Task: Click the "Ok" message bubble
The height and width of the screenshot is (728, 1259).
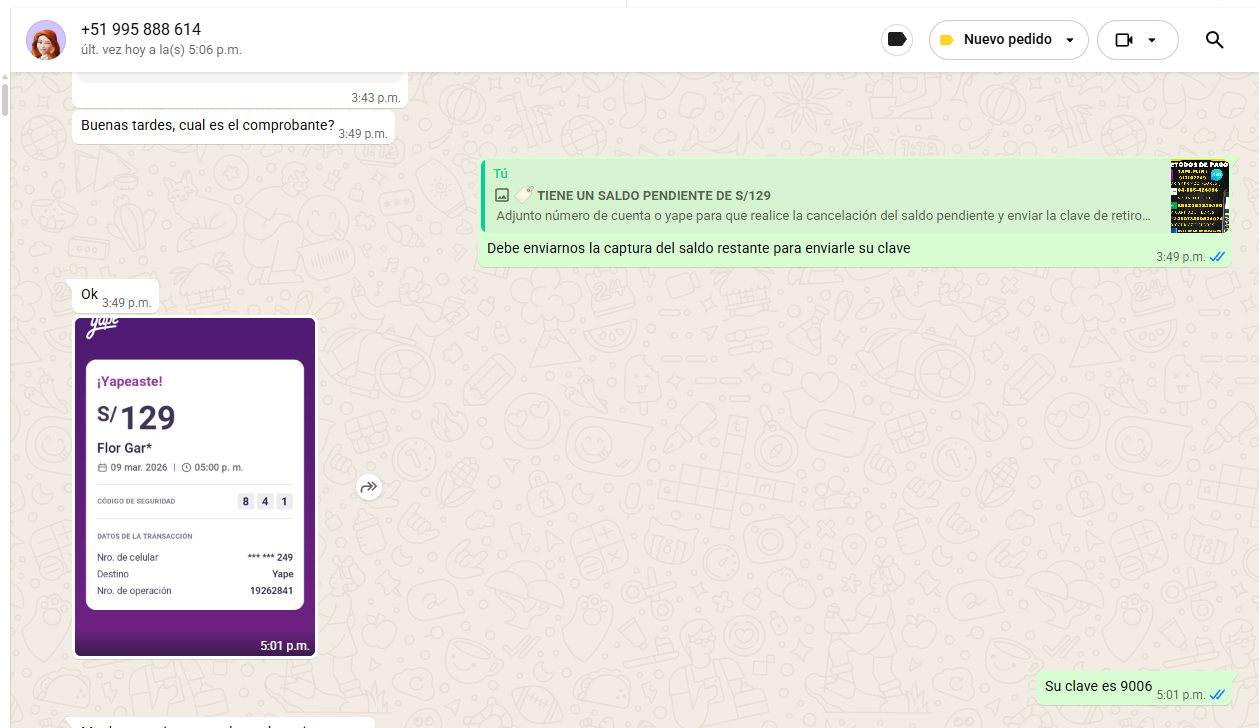Action: (90, 294)
